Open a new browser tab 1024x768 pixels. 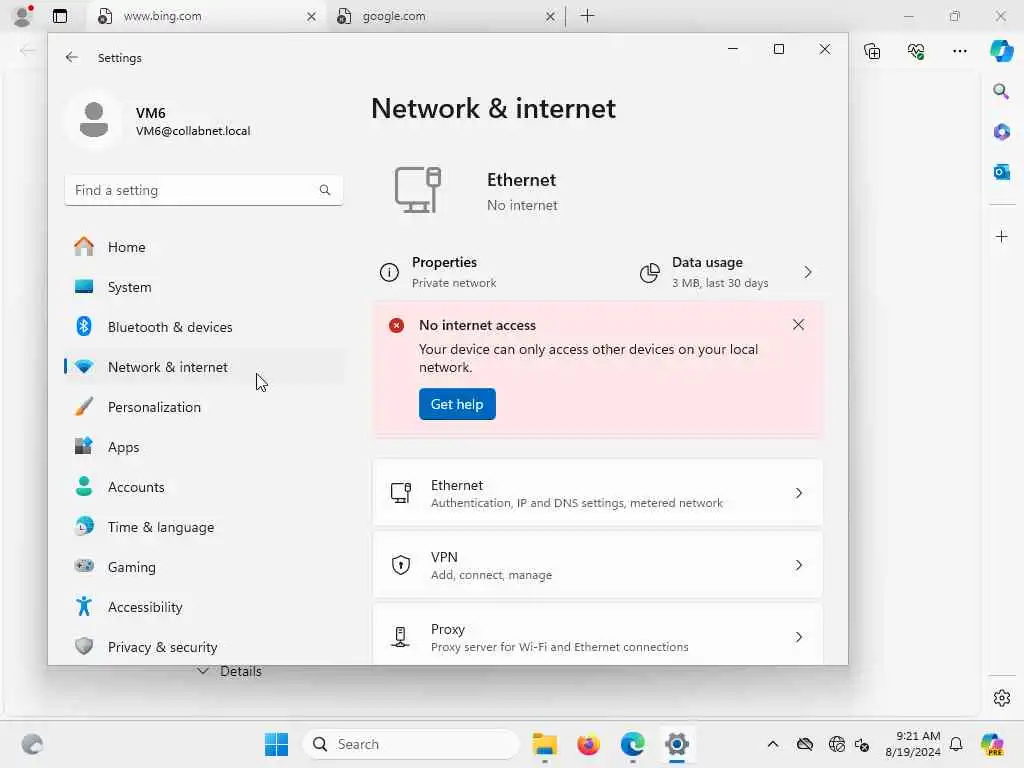[x=587, y=16]
